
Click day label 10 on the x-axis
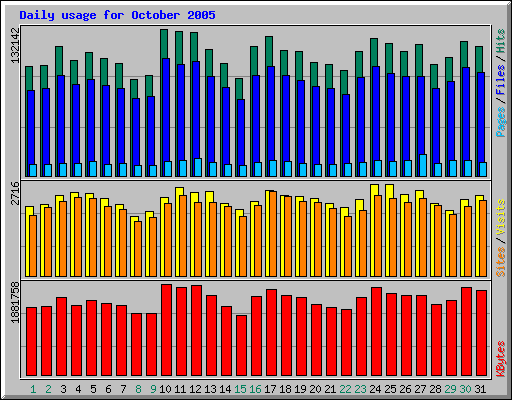[x=165, y=389]
